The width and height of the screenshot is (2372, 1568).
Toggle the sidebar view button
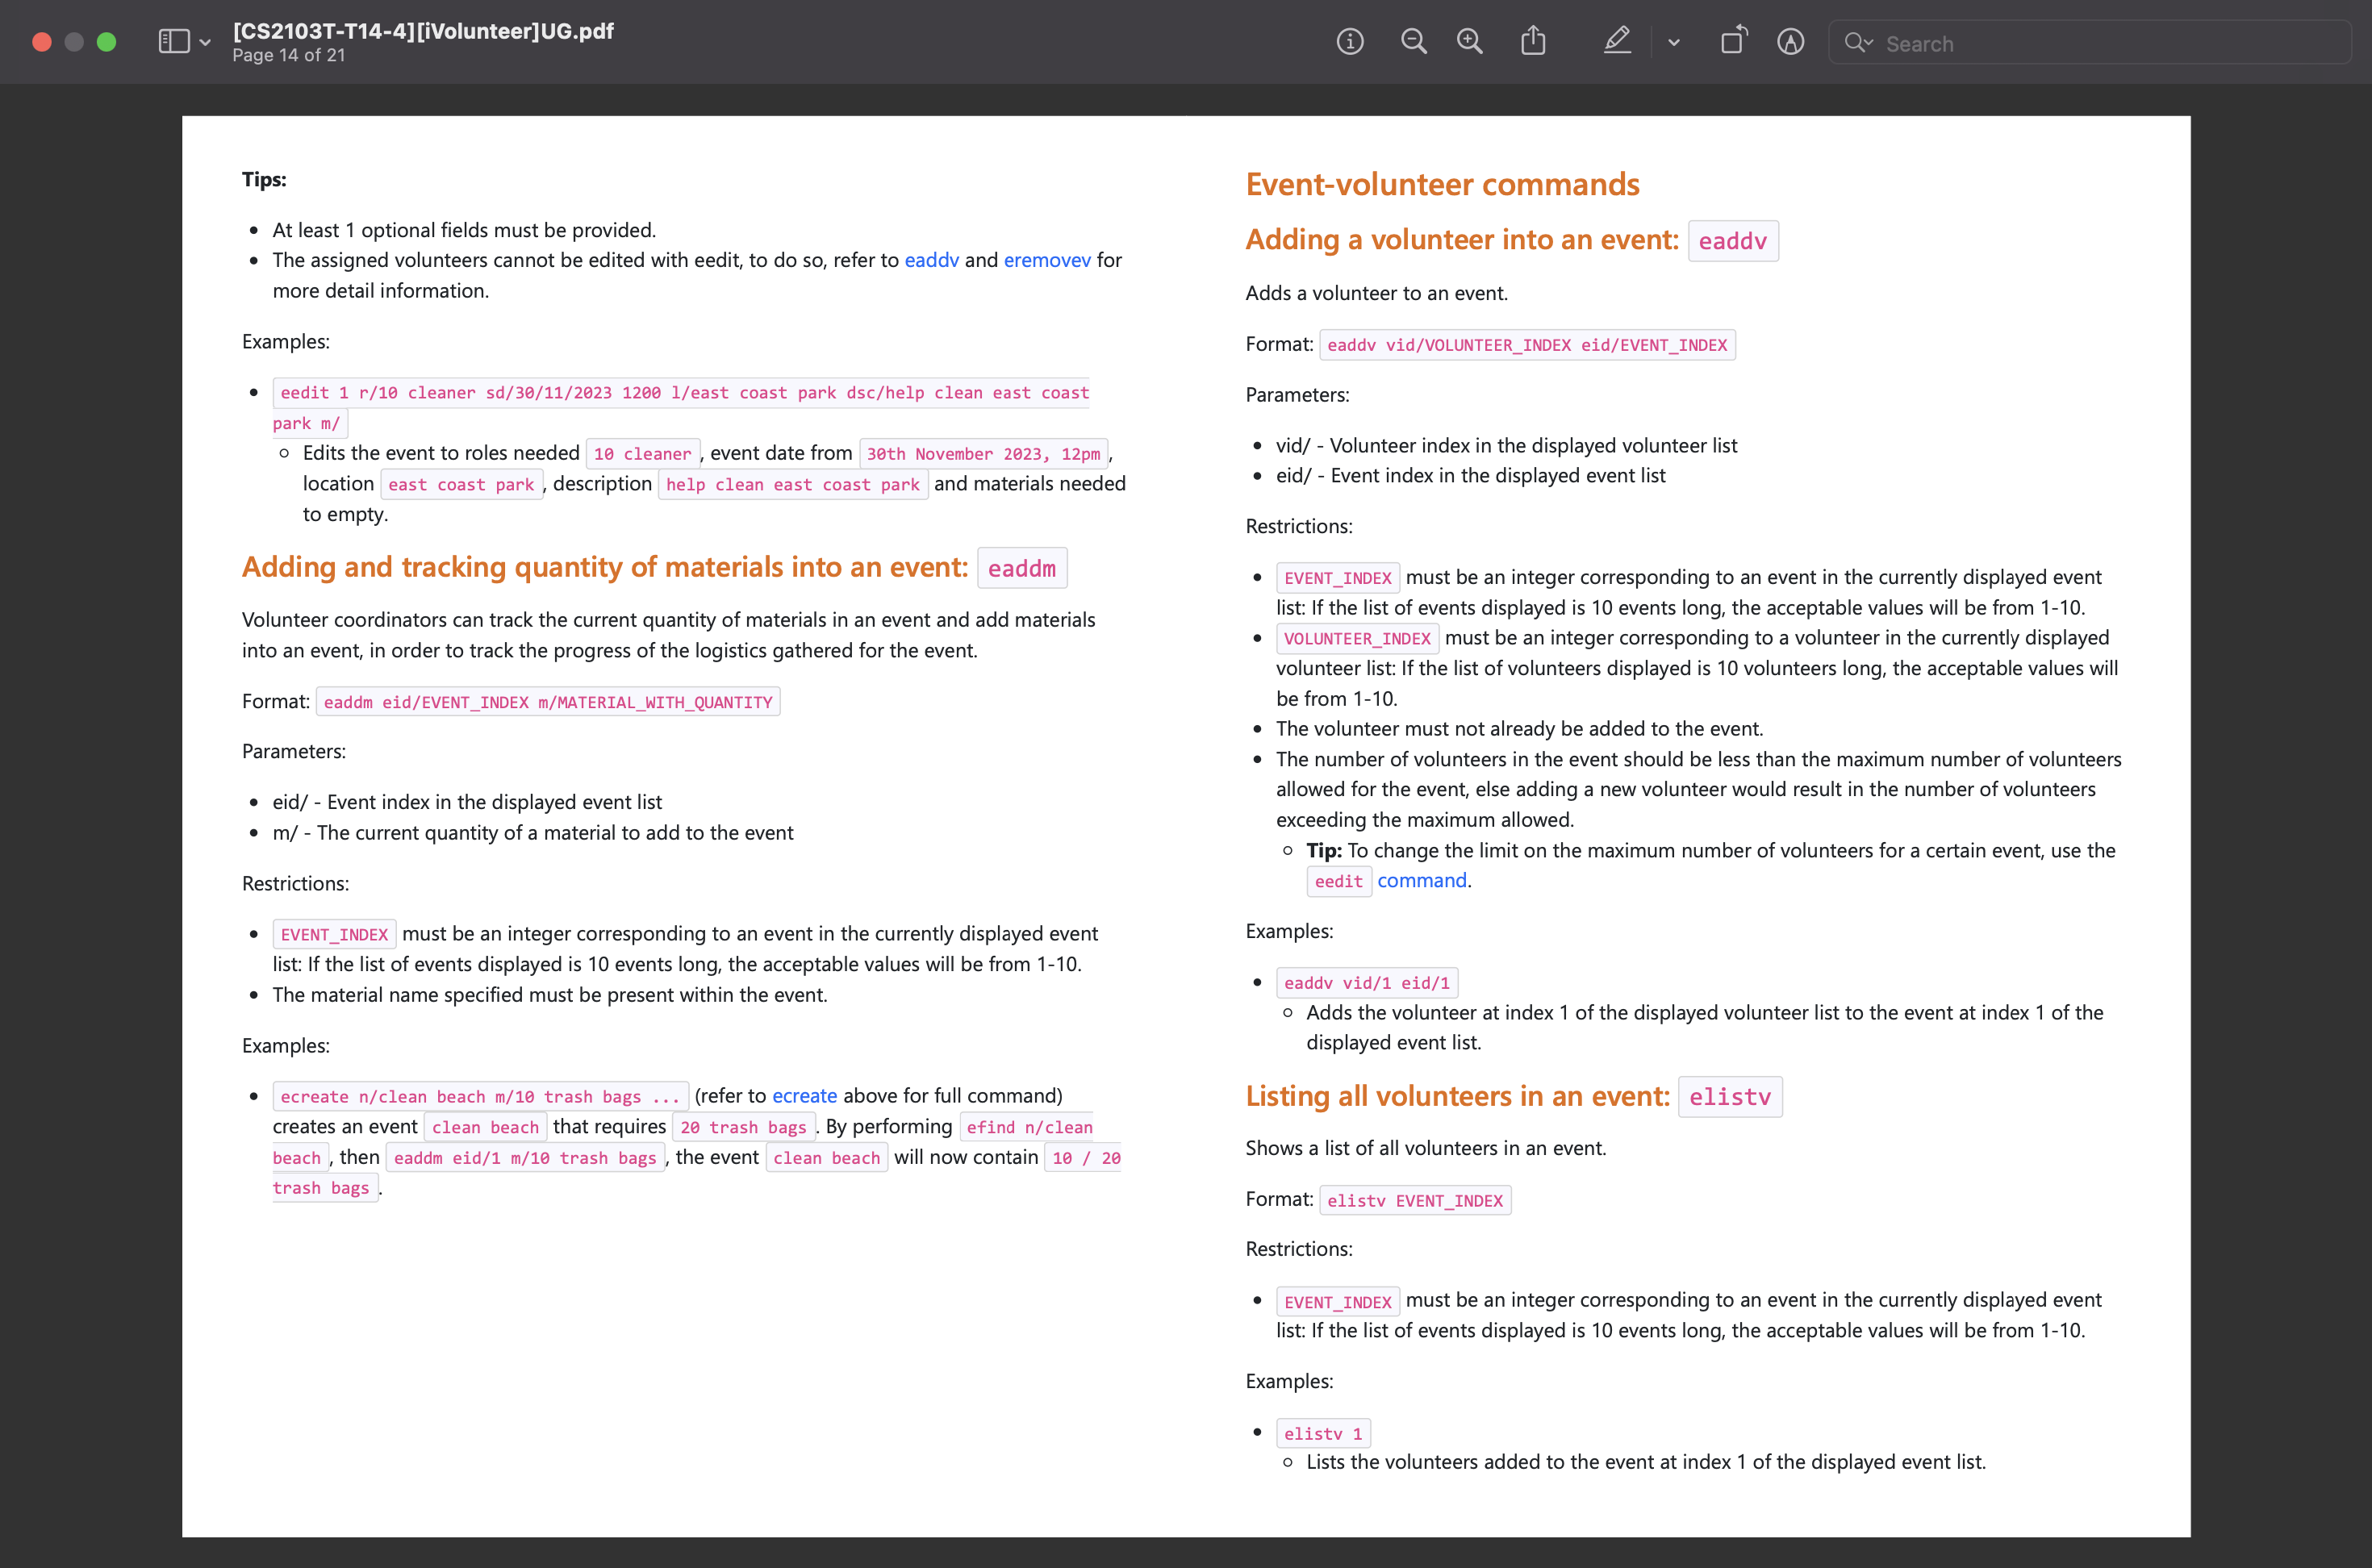[x=174, y=42]
